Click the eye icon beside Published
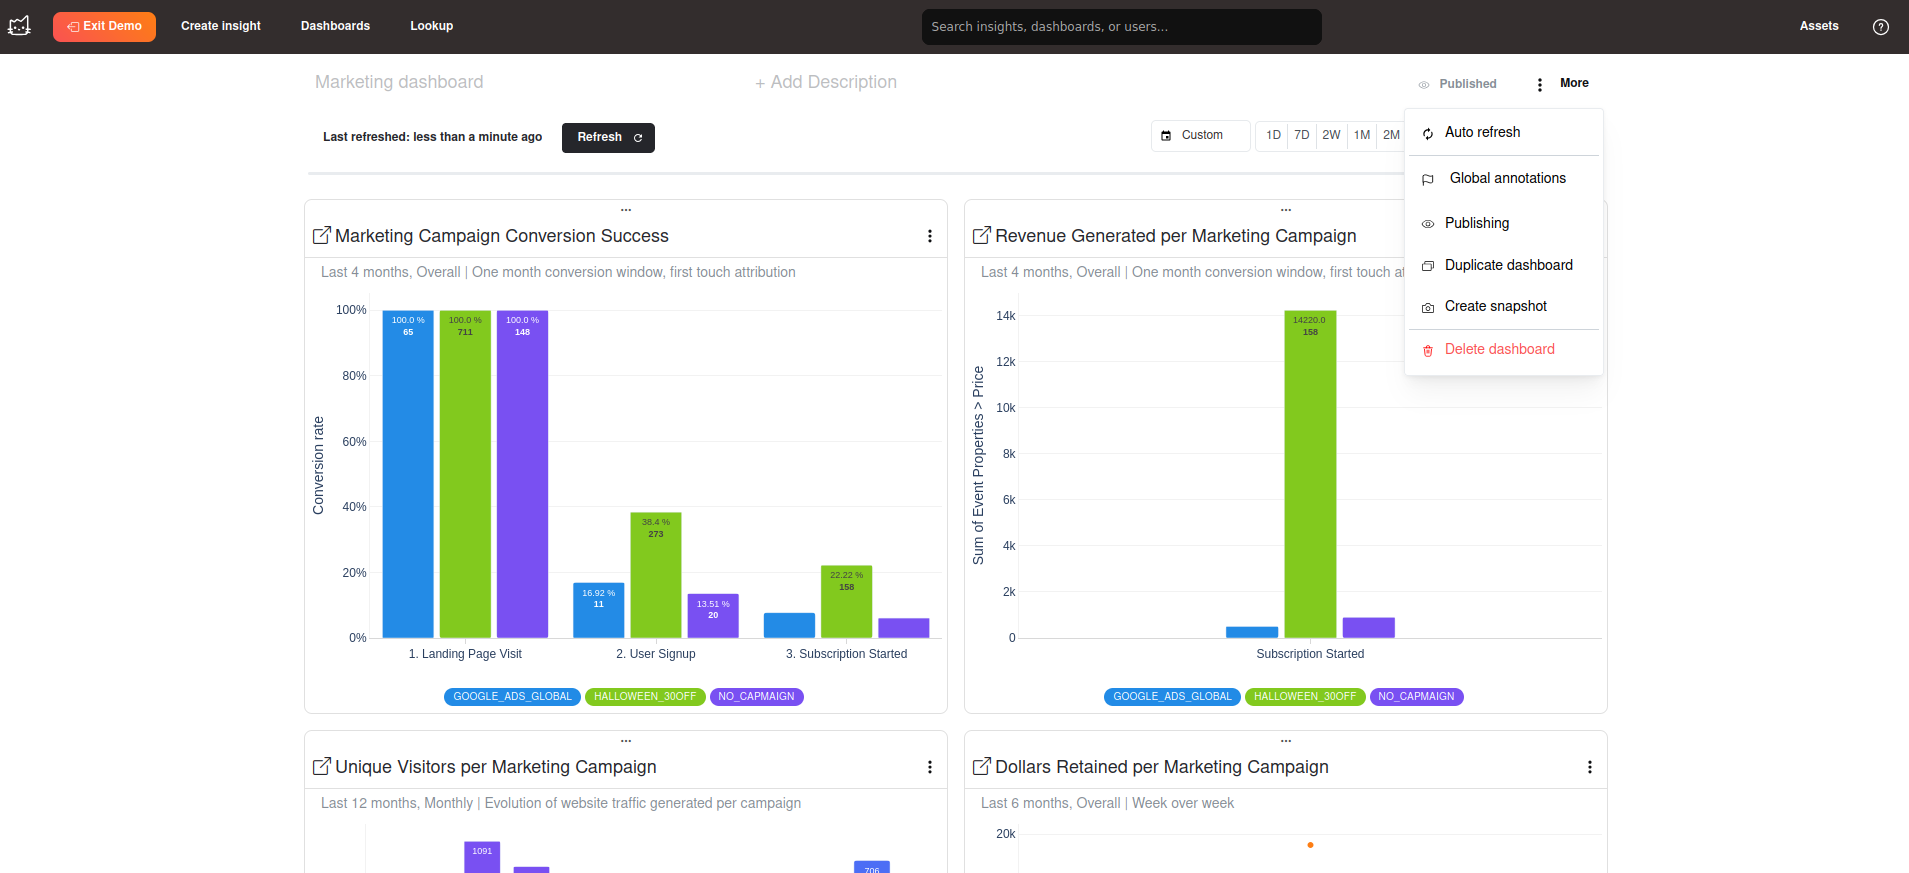 1423,85
